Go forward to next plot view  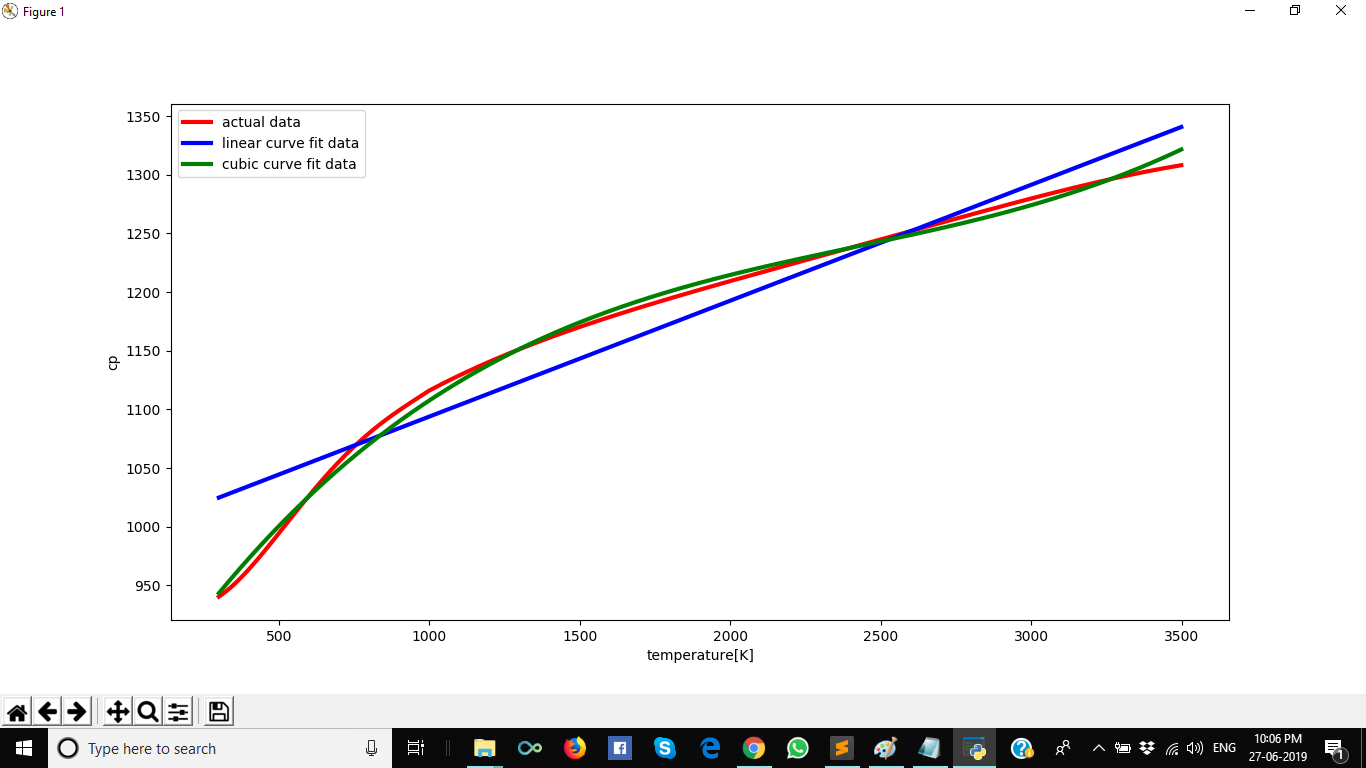pyautogui.click(x=77, y=712)
